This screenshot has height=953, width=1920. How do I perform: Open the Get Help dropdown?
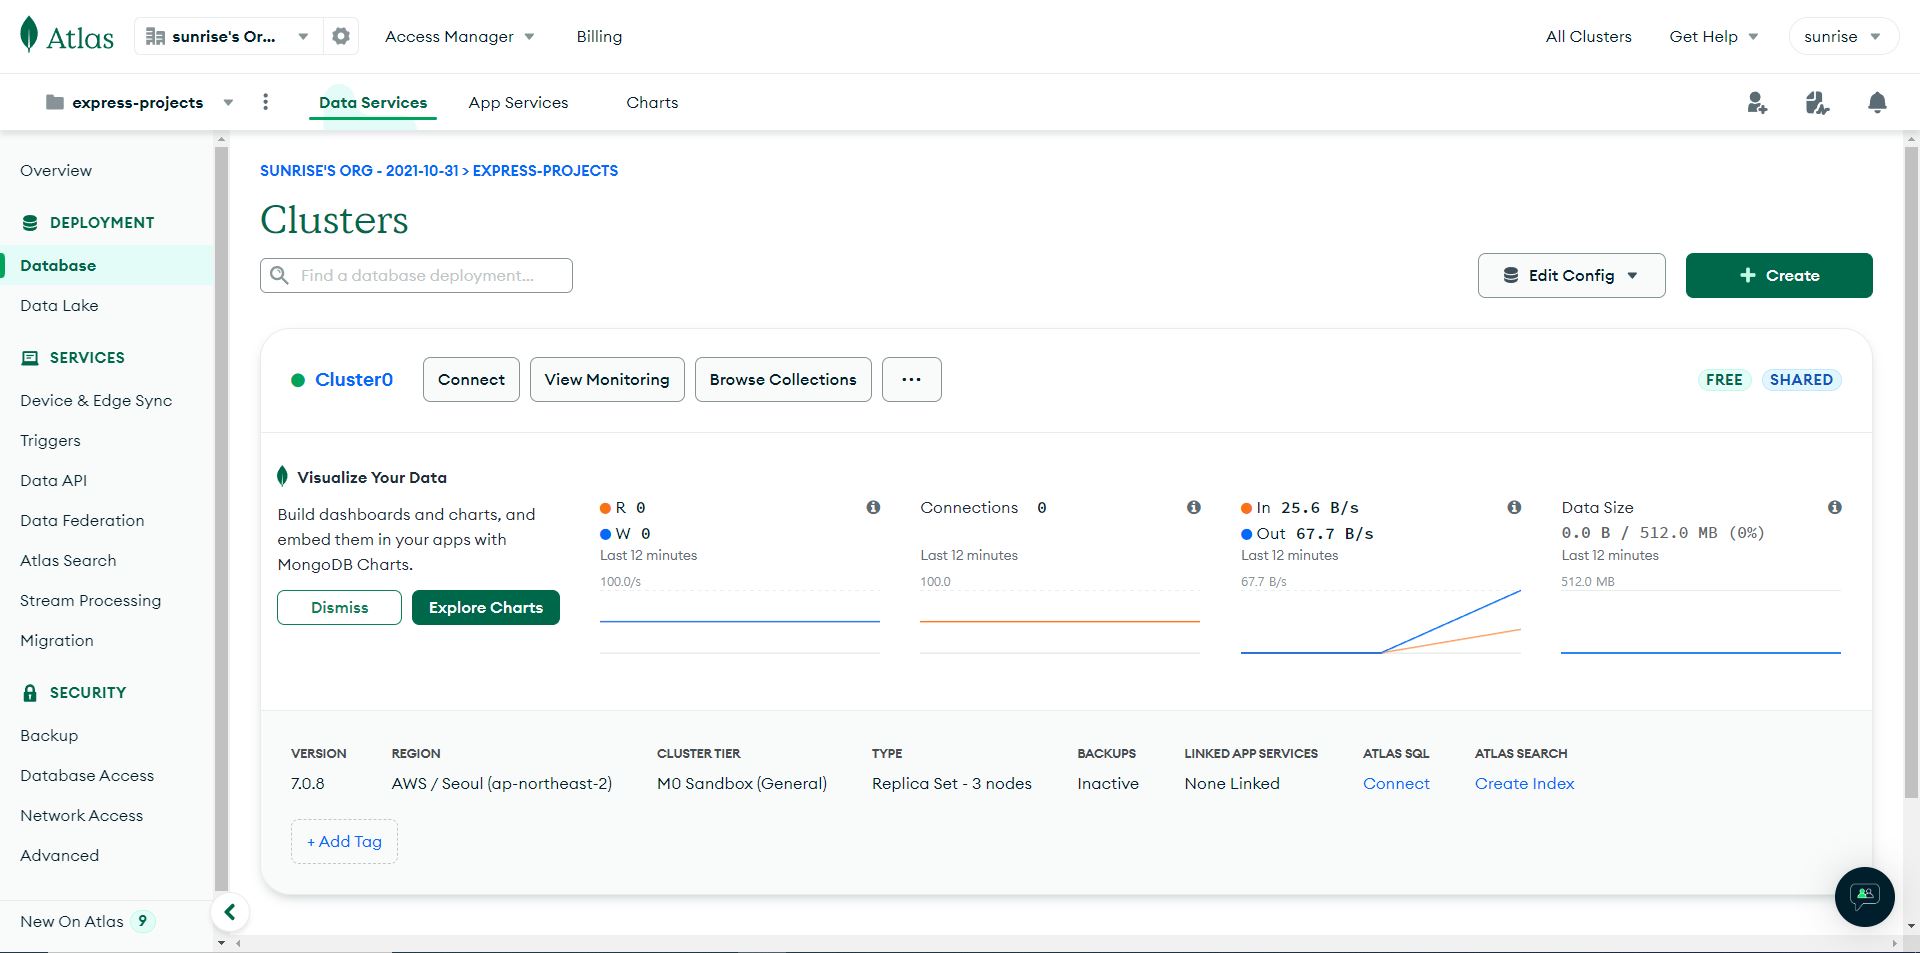click(x=1713, y=36)
